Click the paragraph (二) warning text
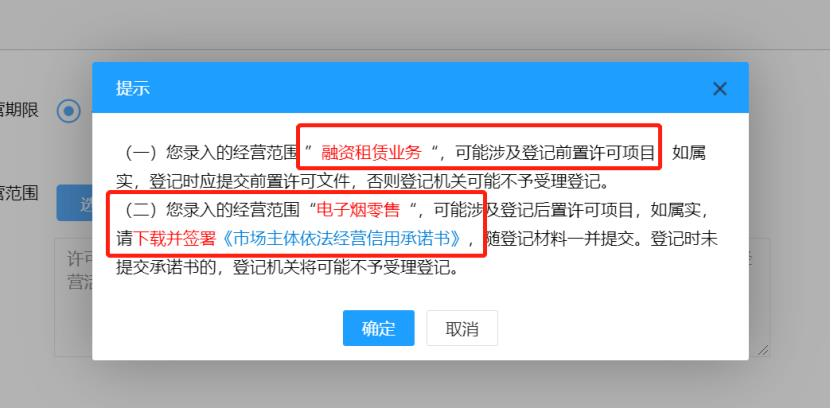The height and width of the screenshot is (409, 831). click(x=417, y=239)
